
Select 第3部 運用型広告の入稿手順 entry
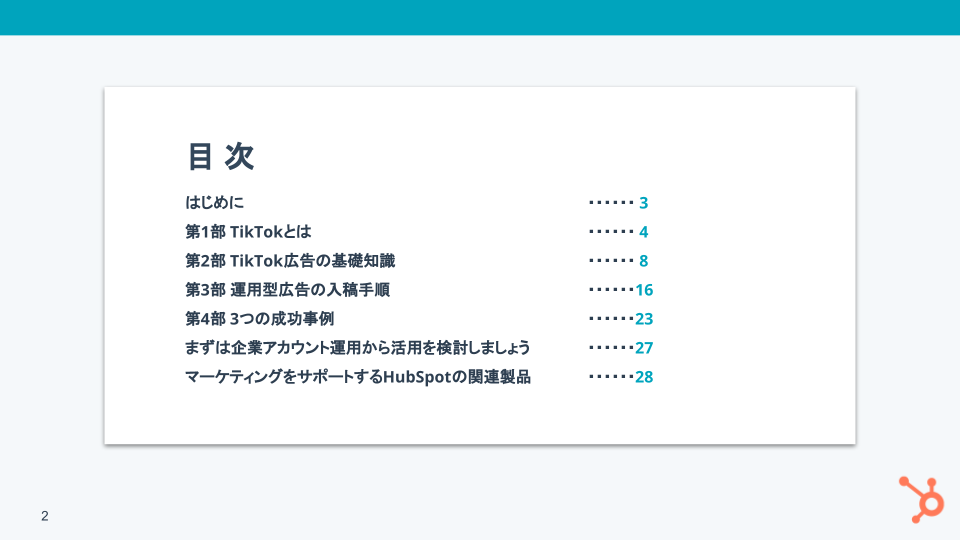[287, 290]
